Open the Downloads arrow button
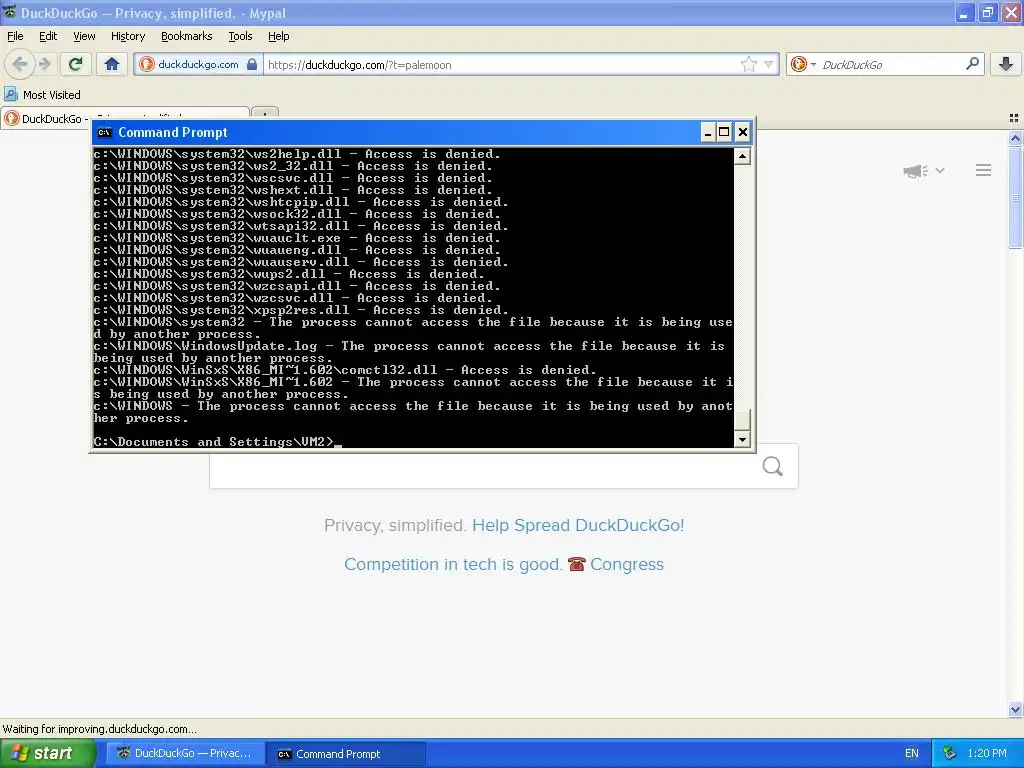Image resolution: width=1024 pixels, height=768 pixels. [x=1006, y=64]
